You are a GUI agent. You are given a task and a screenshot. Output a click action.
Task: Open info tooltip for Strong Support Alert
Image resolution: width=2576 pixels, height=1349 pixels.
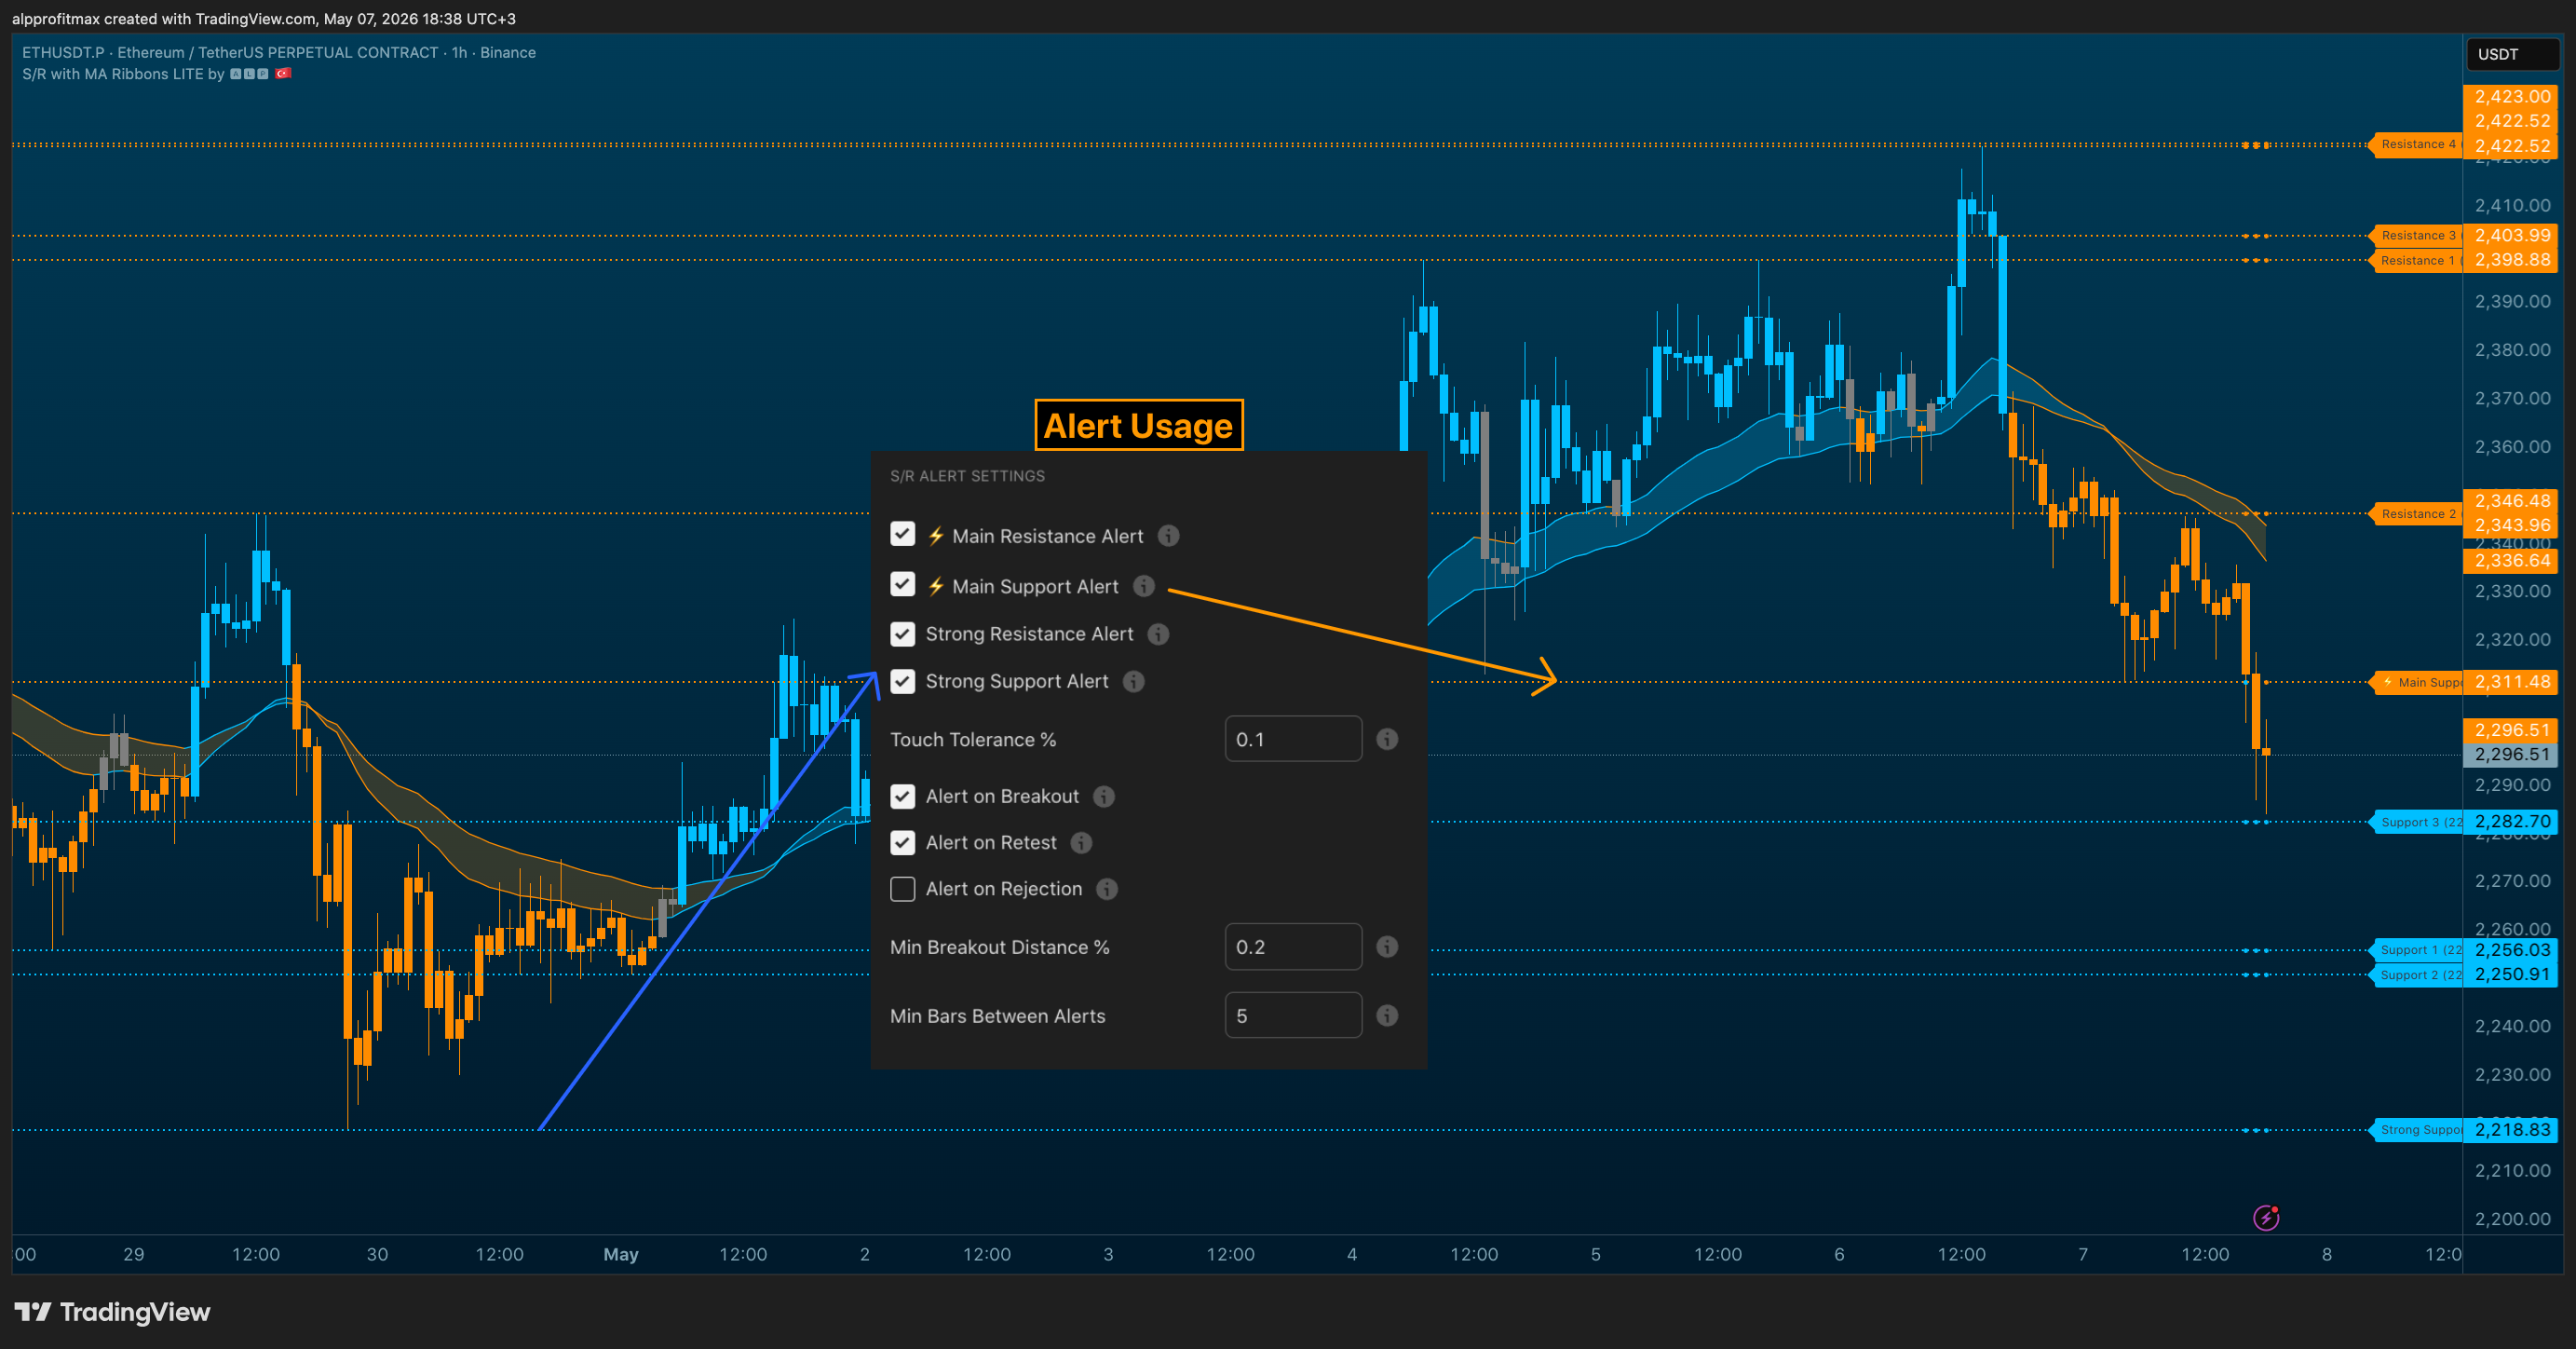click(x=1133, y=681)
